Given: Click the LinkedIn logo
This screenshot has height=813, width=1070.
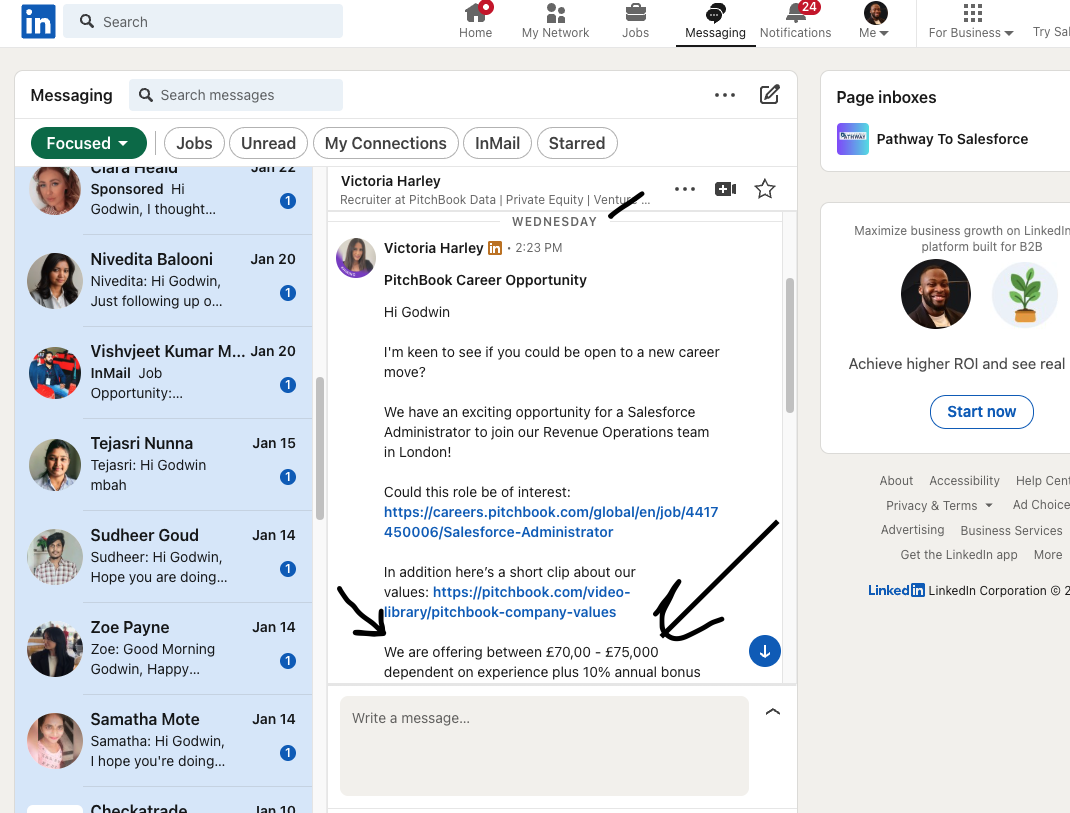Looking at the screenshot, I should (37, 21).
